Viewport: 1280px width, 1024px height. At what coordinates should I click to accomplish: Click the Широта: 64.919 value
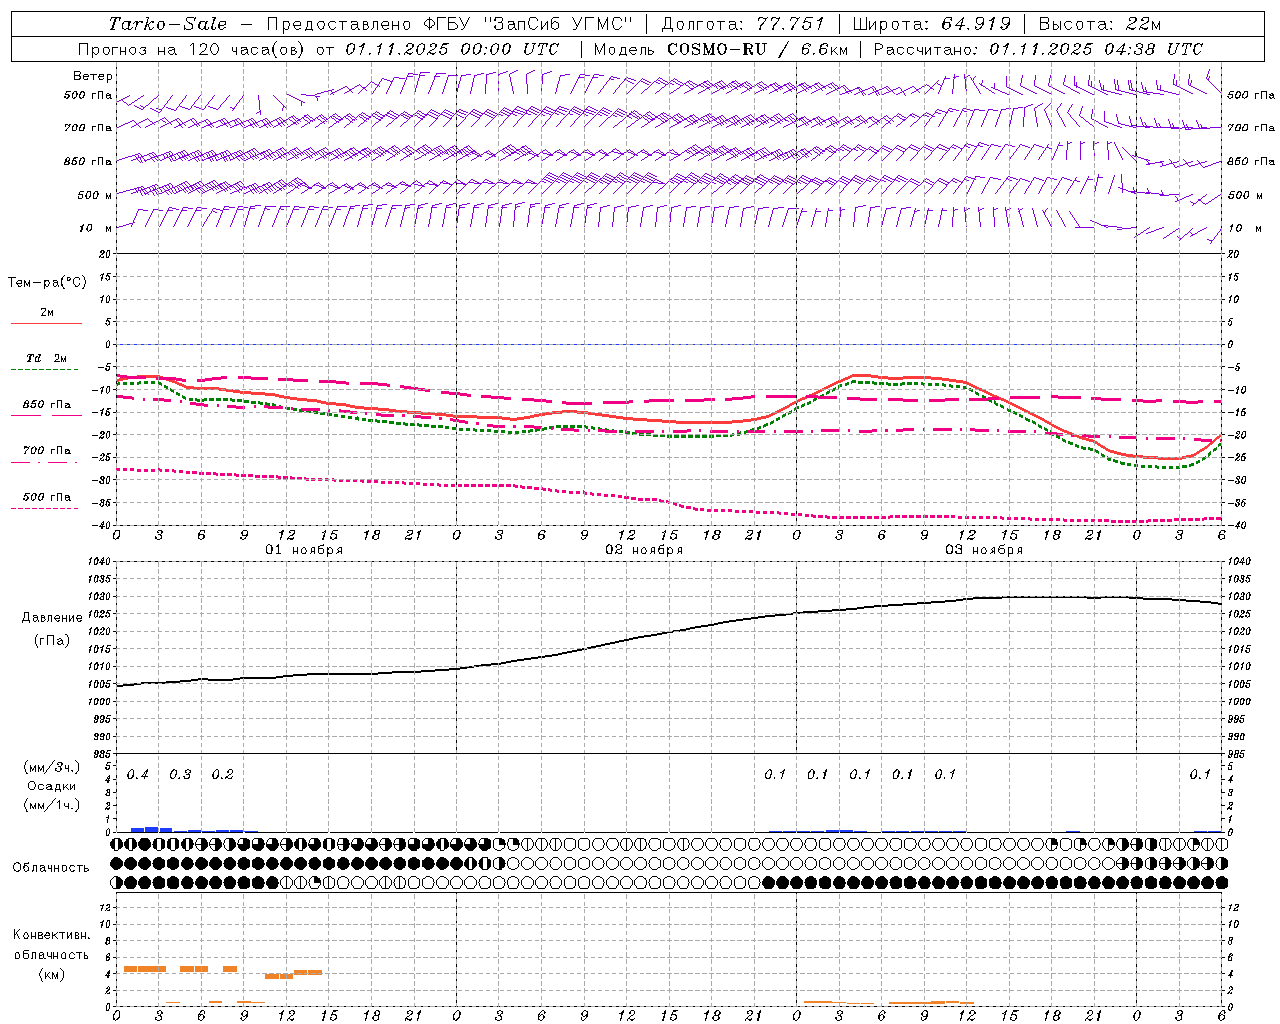coord(932,24)
